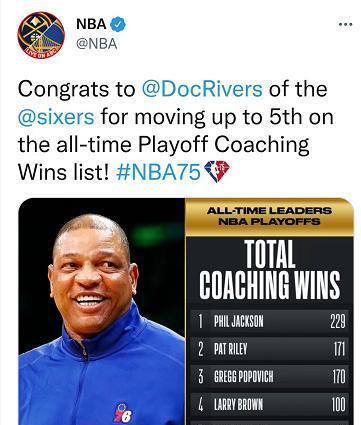Click the 229 wins figure
This screenshot has height=425, width=361.
click(x=338, y=322)
